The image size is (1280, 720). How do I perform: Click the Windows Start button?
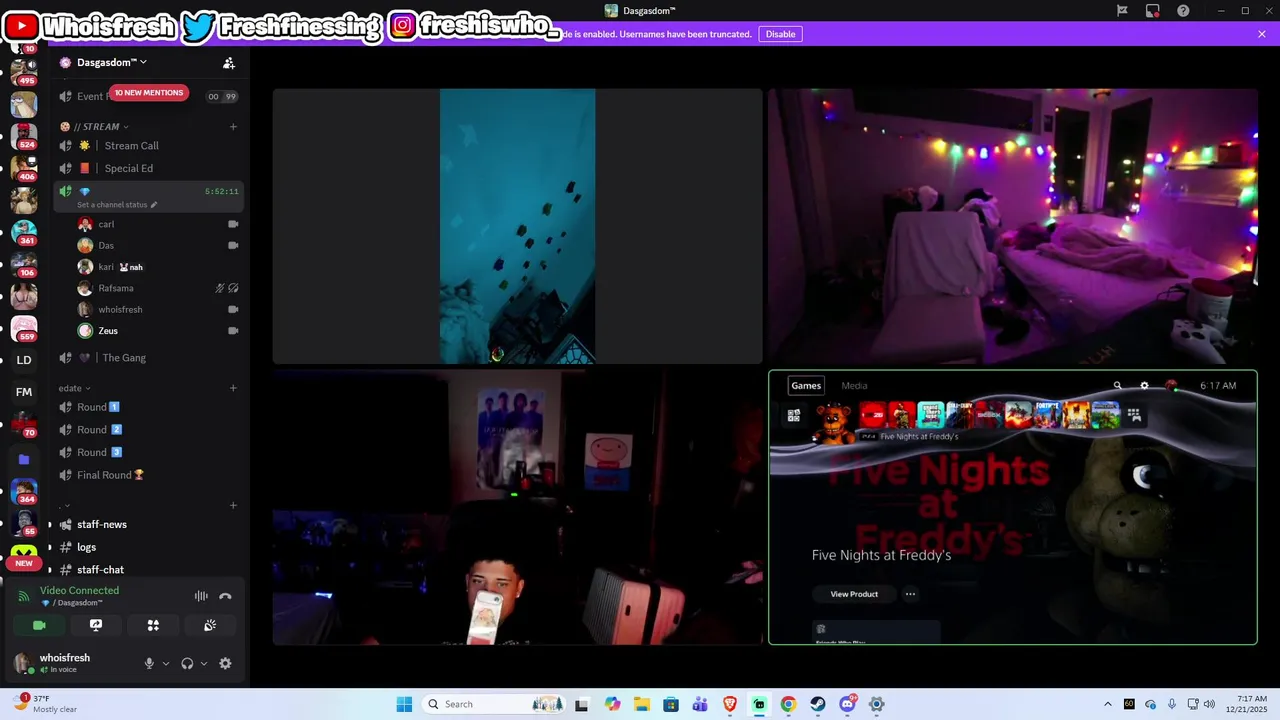click(404, 704)
